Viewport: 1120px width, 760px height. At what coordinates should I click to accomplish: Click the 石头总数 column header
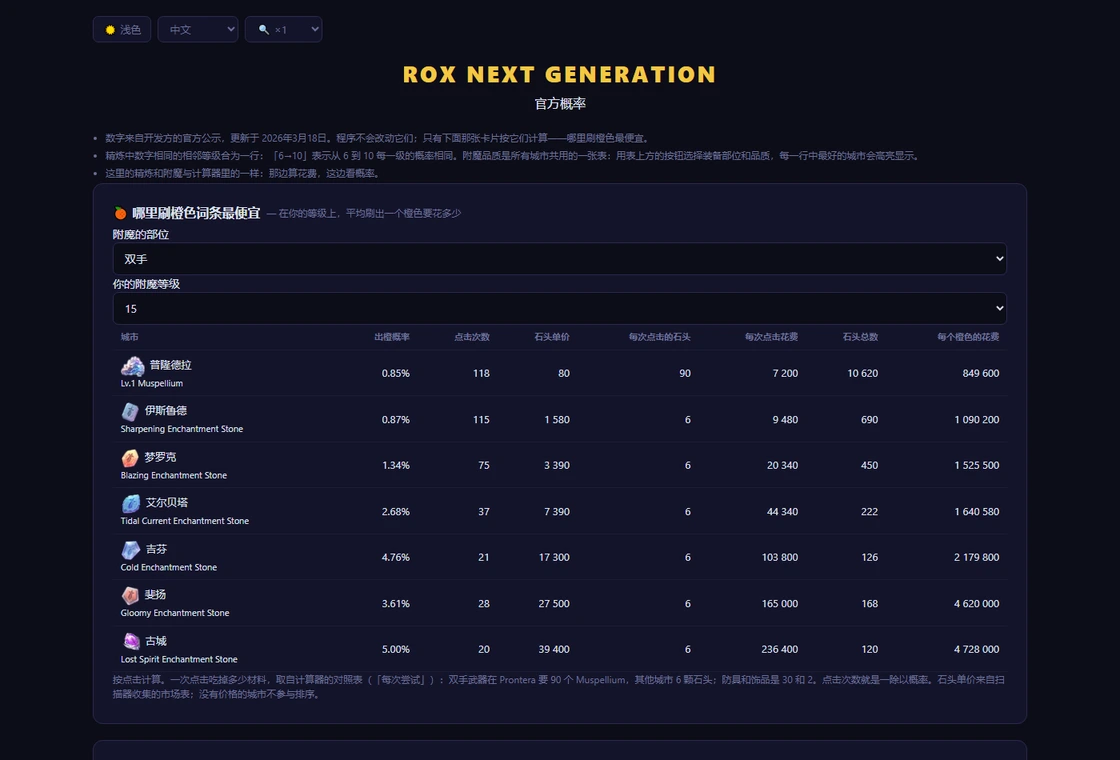tap(861, 337)
